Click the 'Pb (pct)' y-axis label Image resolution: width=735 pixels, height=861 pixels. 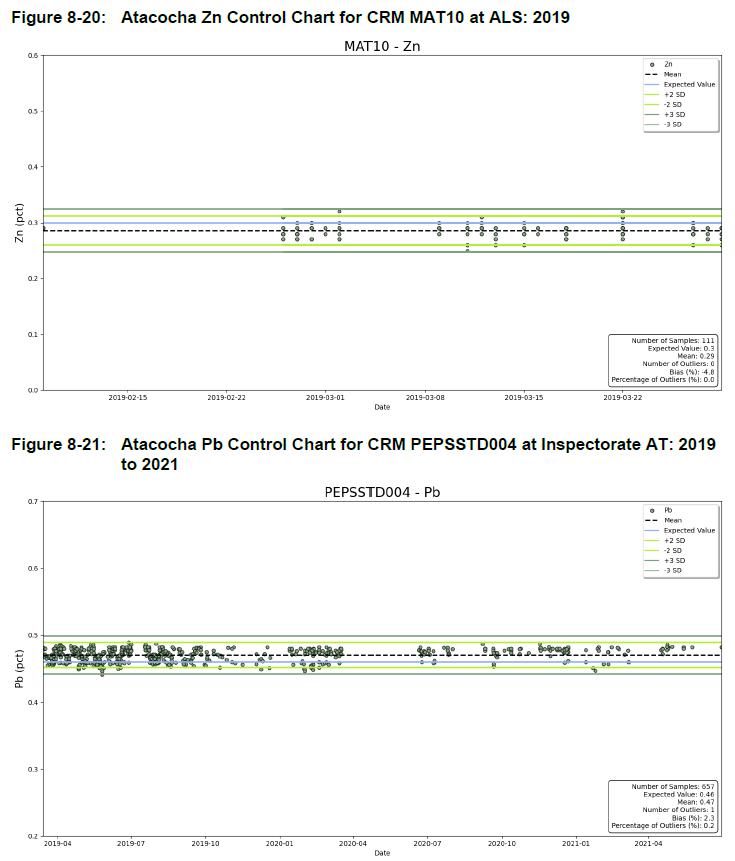[x=19, y=668]
